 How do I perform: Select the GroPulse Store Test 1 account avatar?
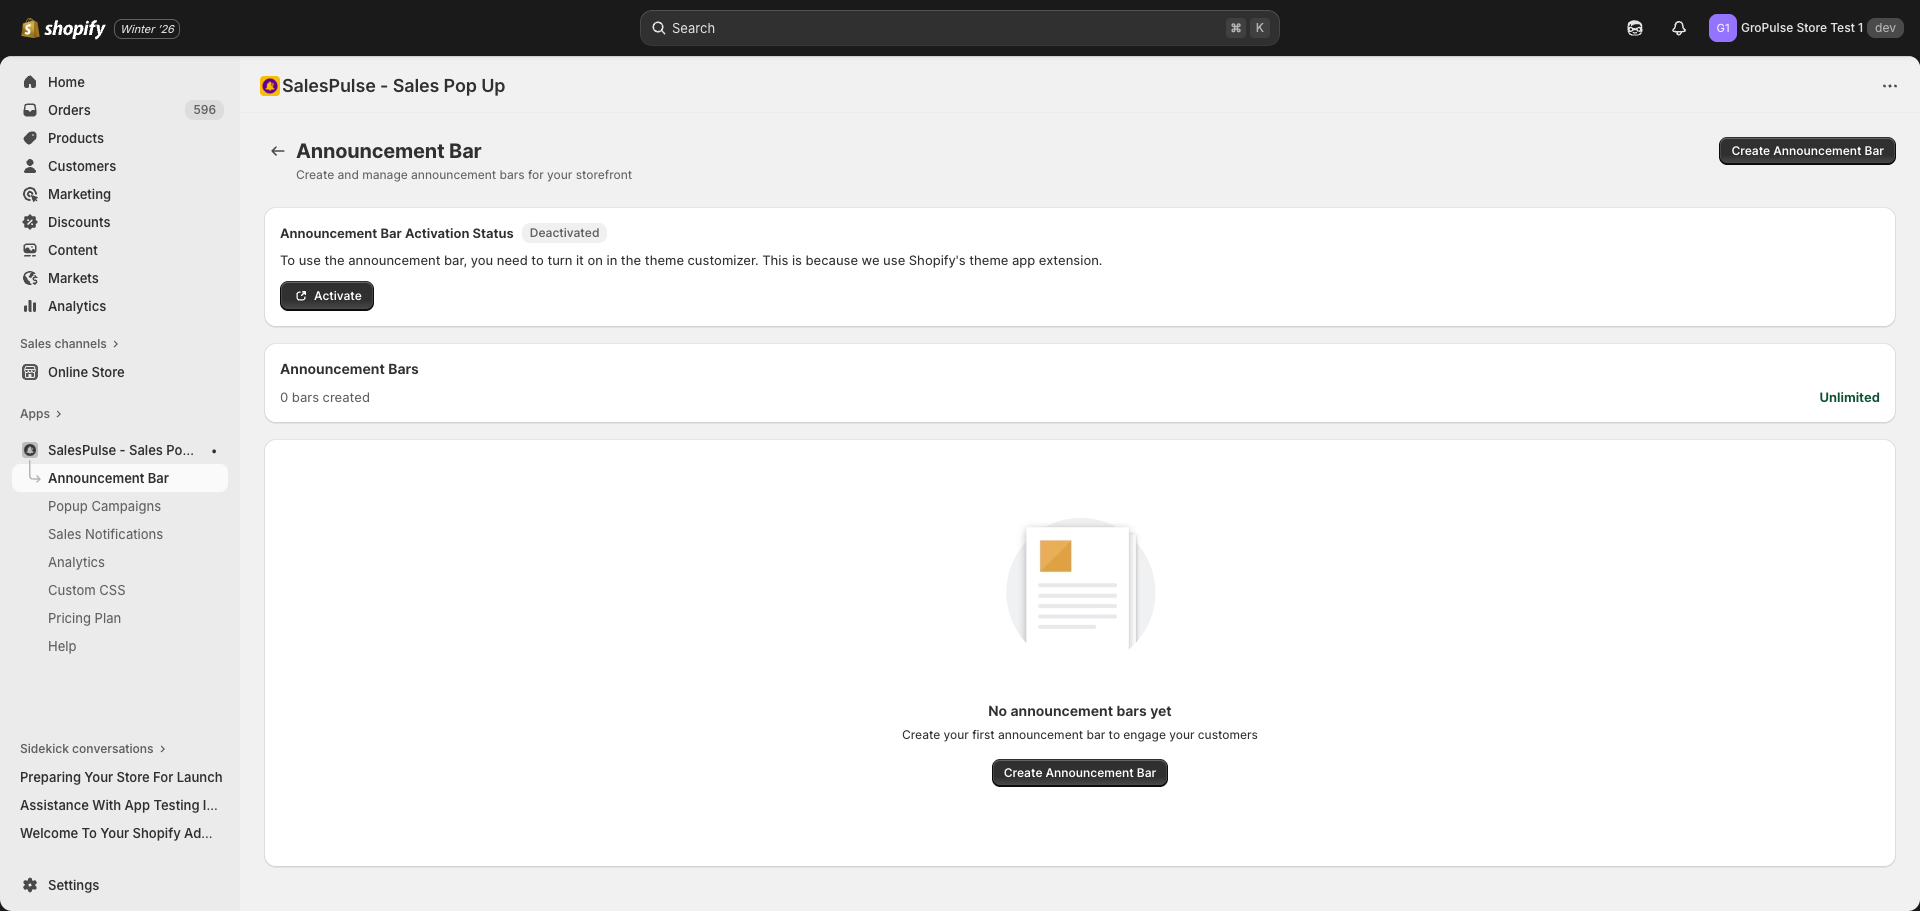pos(1723,28)
